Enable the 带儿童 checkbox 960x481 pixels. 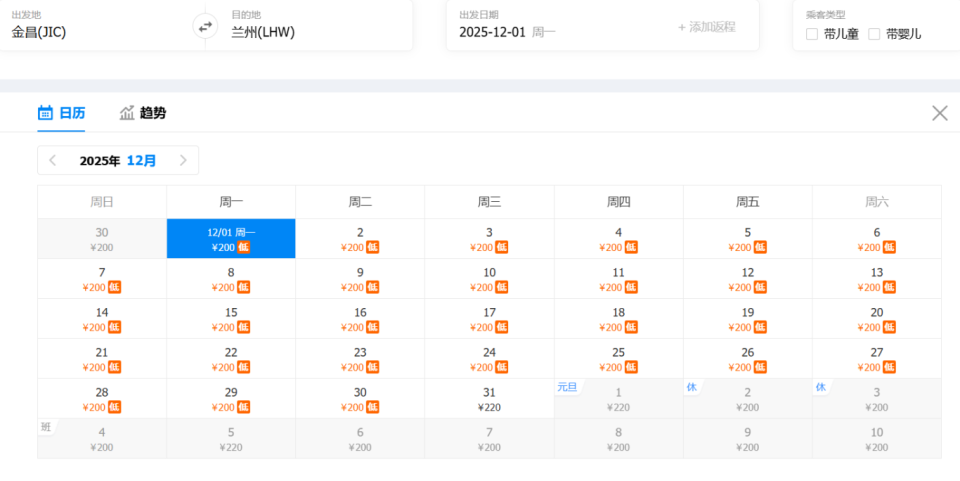point(812,34)
